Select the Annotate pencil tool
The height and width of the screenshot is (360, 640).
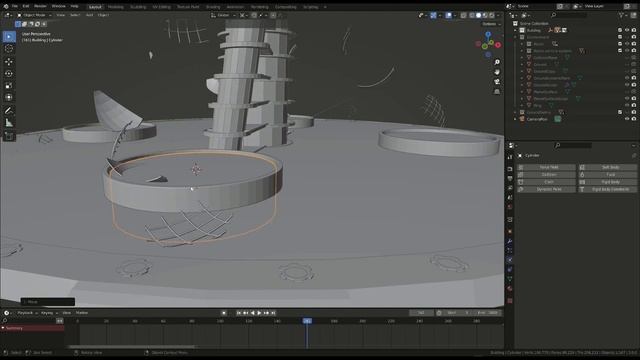tap(9, 111)
